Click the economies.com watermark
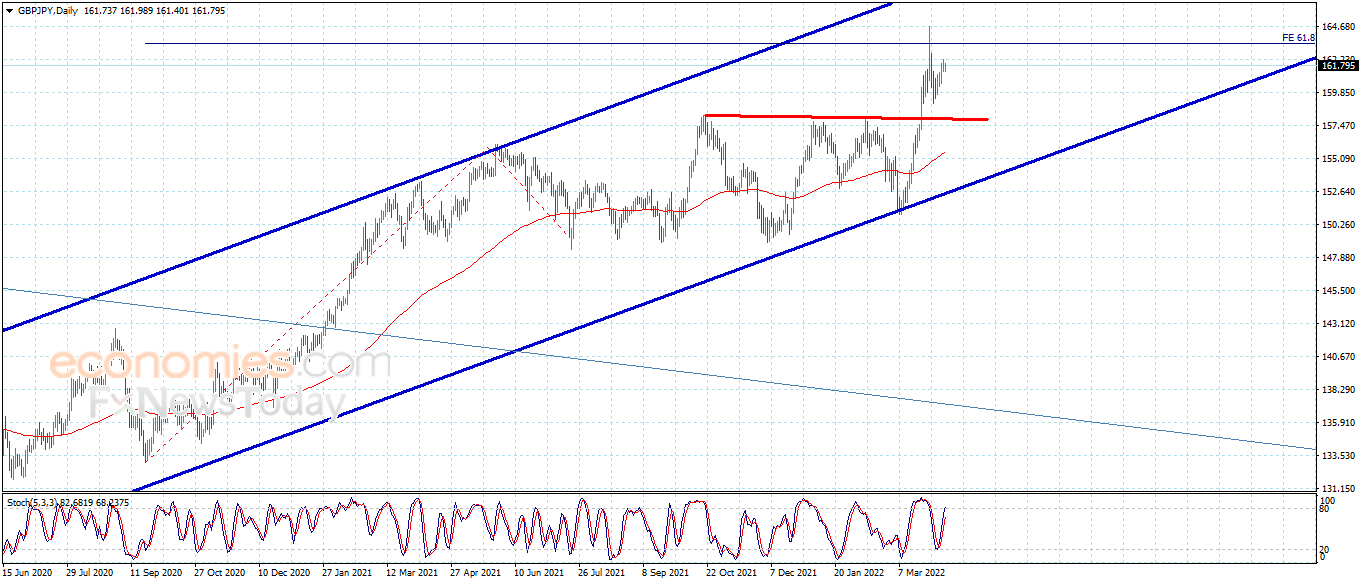This screenshot has height=584, width=1362. coord(218,362)
